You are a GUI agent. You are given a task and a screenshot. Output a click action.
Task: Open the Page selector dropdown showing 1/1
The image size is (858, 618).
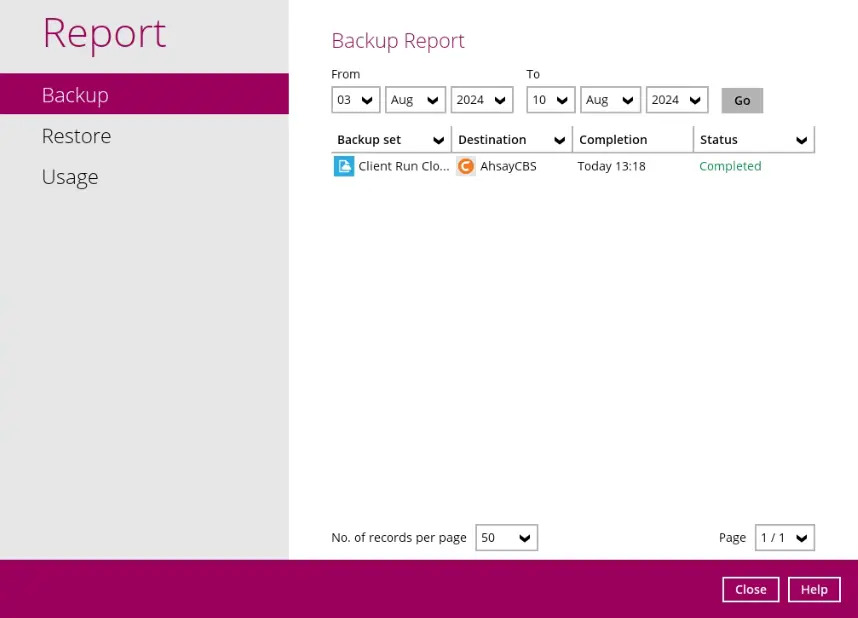[x=785, y=537]
